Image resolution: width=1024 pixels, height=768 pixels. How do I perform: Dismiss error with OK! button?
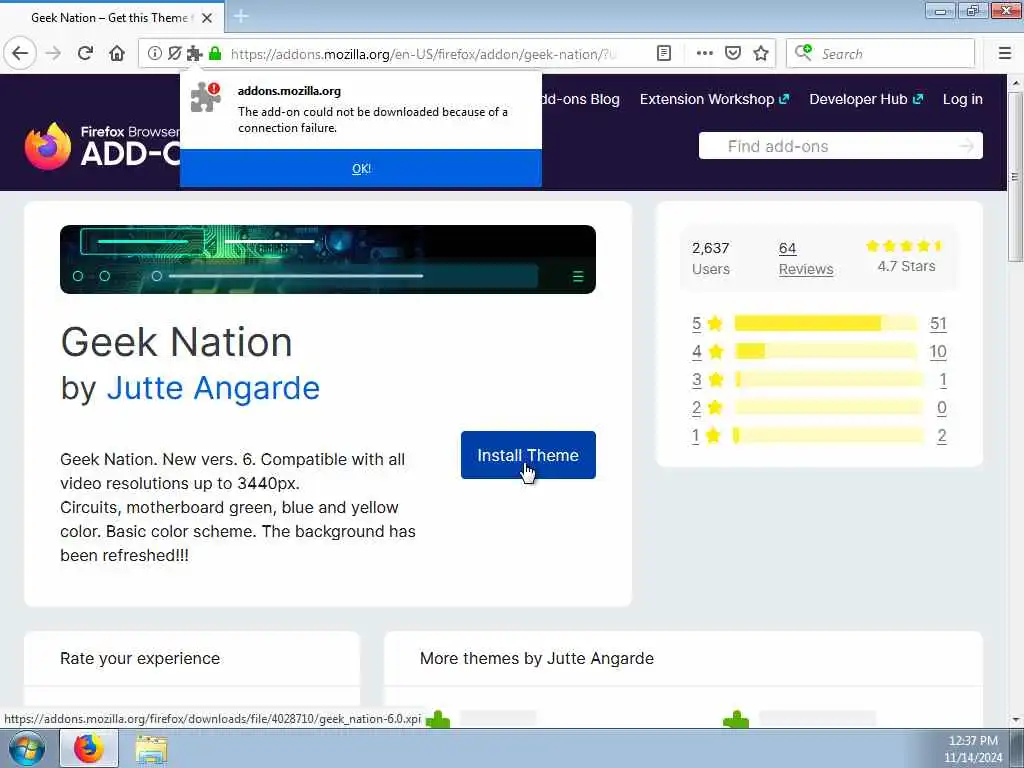(x=361, y=168)
